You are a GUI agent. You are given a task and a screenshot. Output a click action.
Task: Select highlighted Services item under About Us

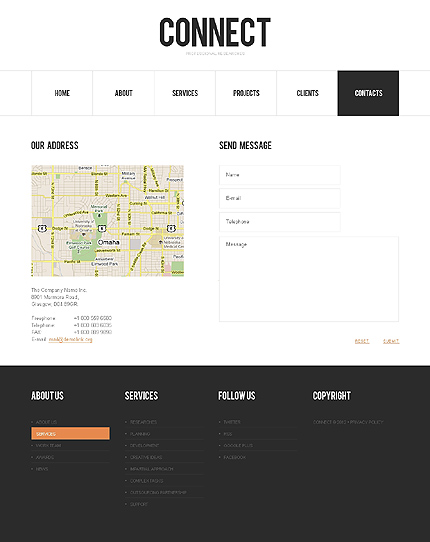[71, 433]
